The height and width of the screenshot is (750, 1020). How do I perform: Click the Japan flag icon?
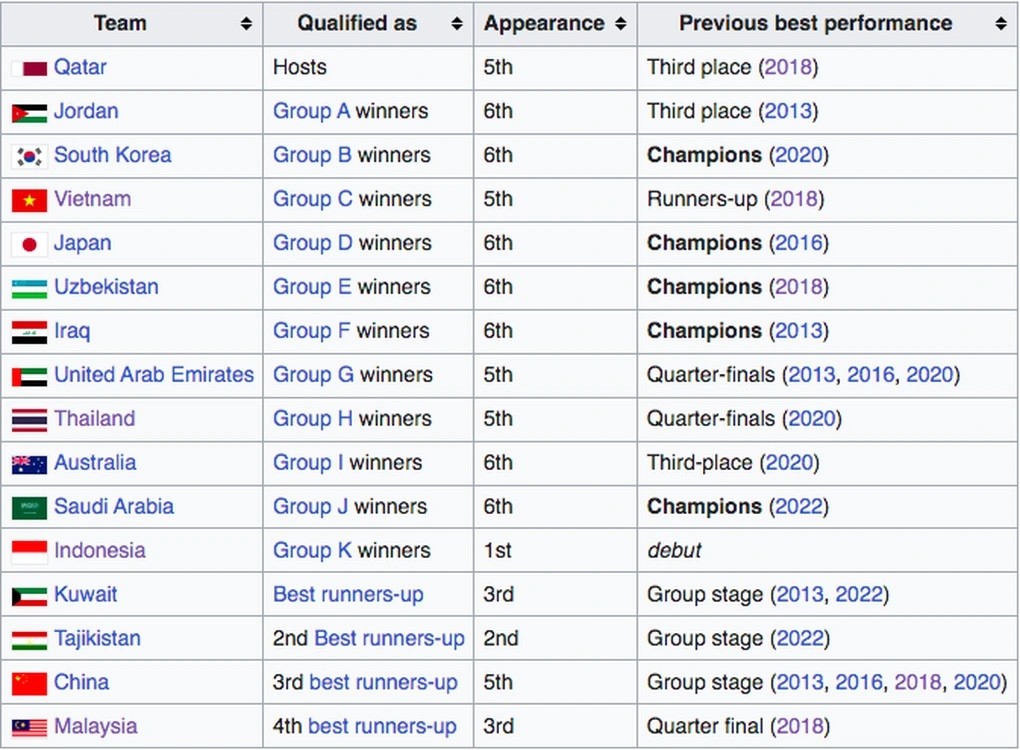click(x=29, y=244)
